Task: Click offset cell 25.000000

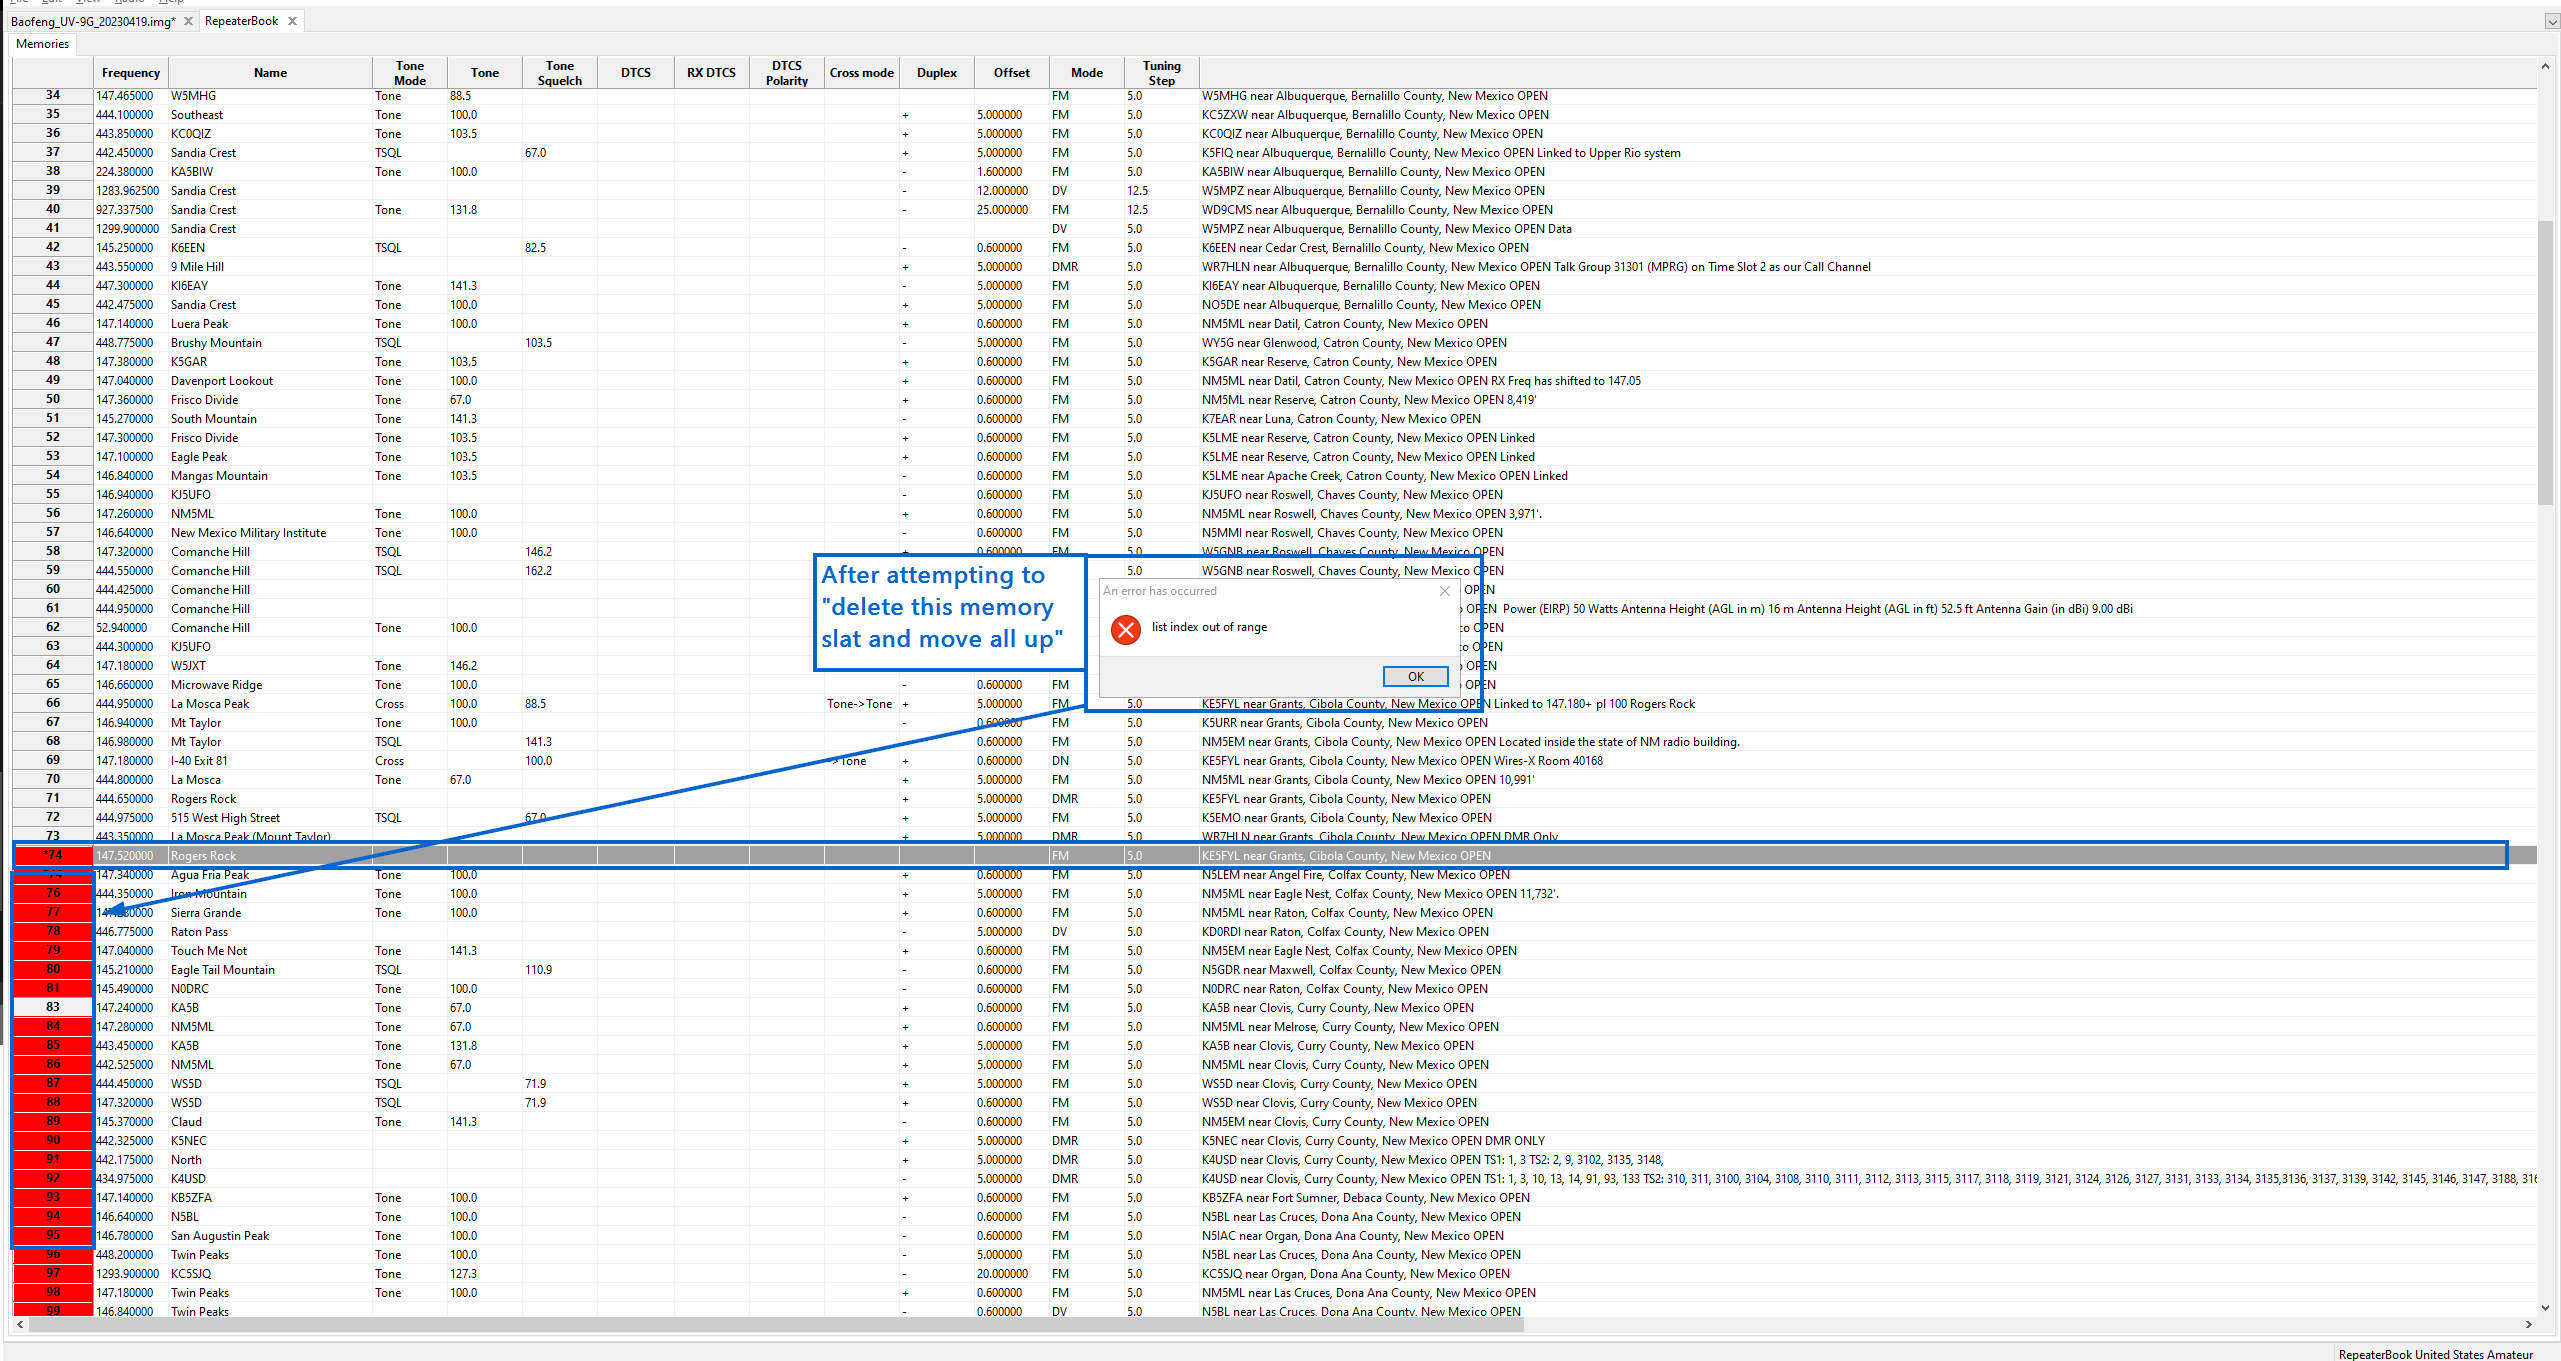Action: point(1012,210)
